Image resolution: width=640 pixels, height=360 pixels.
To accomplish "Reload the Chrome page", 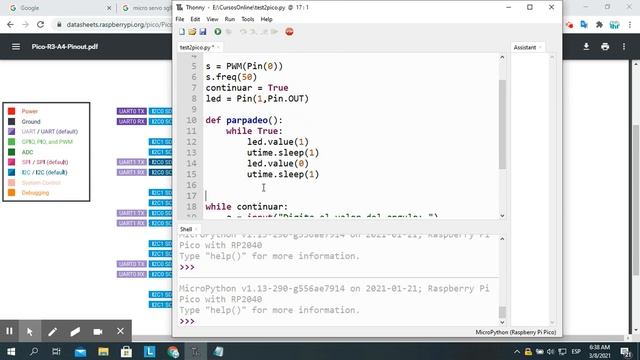I will (x=40, y=24).
